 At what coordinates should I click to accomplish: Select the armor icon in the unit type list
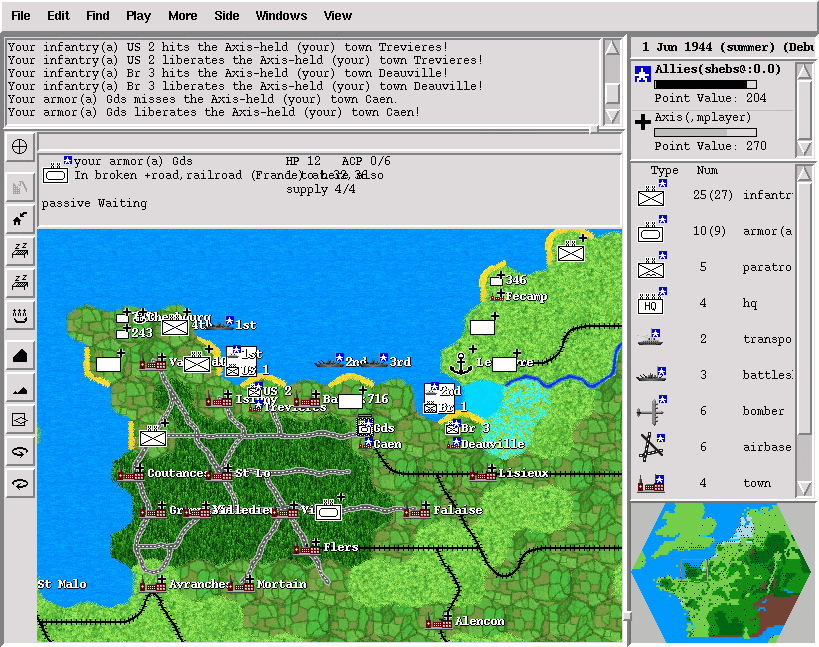point(651,230)
